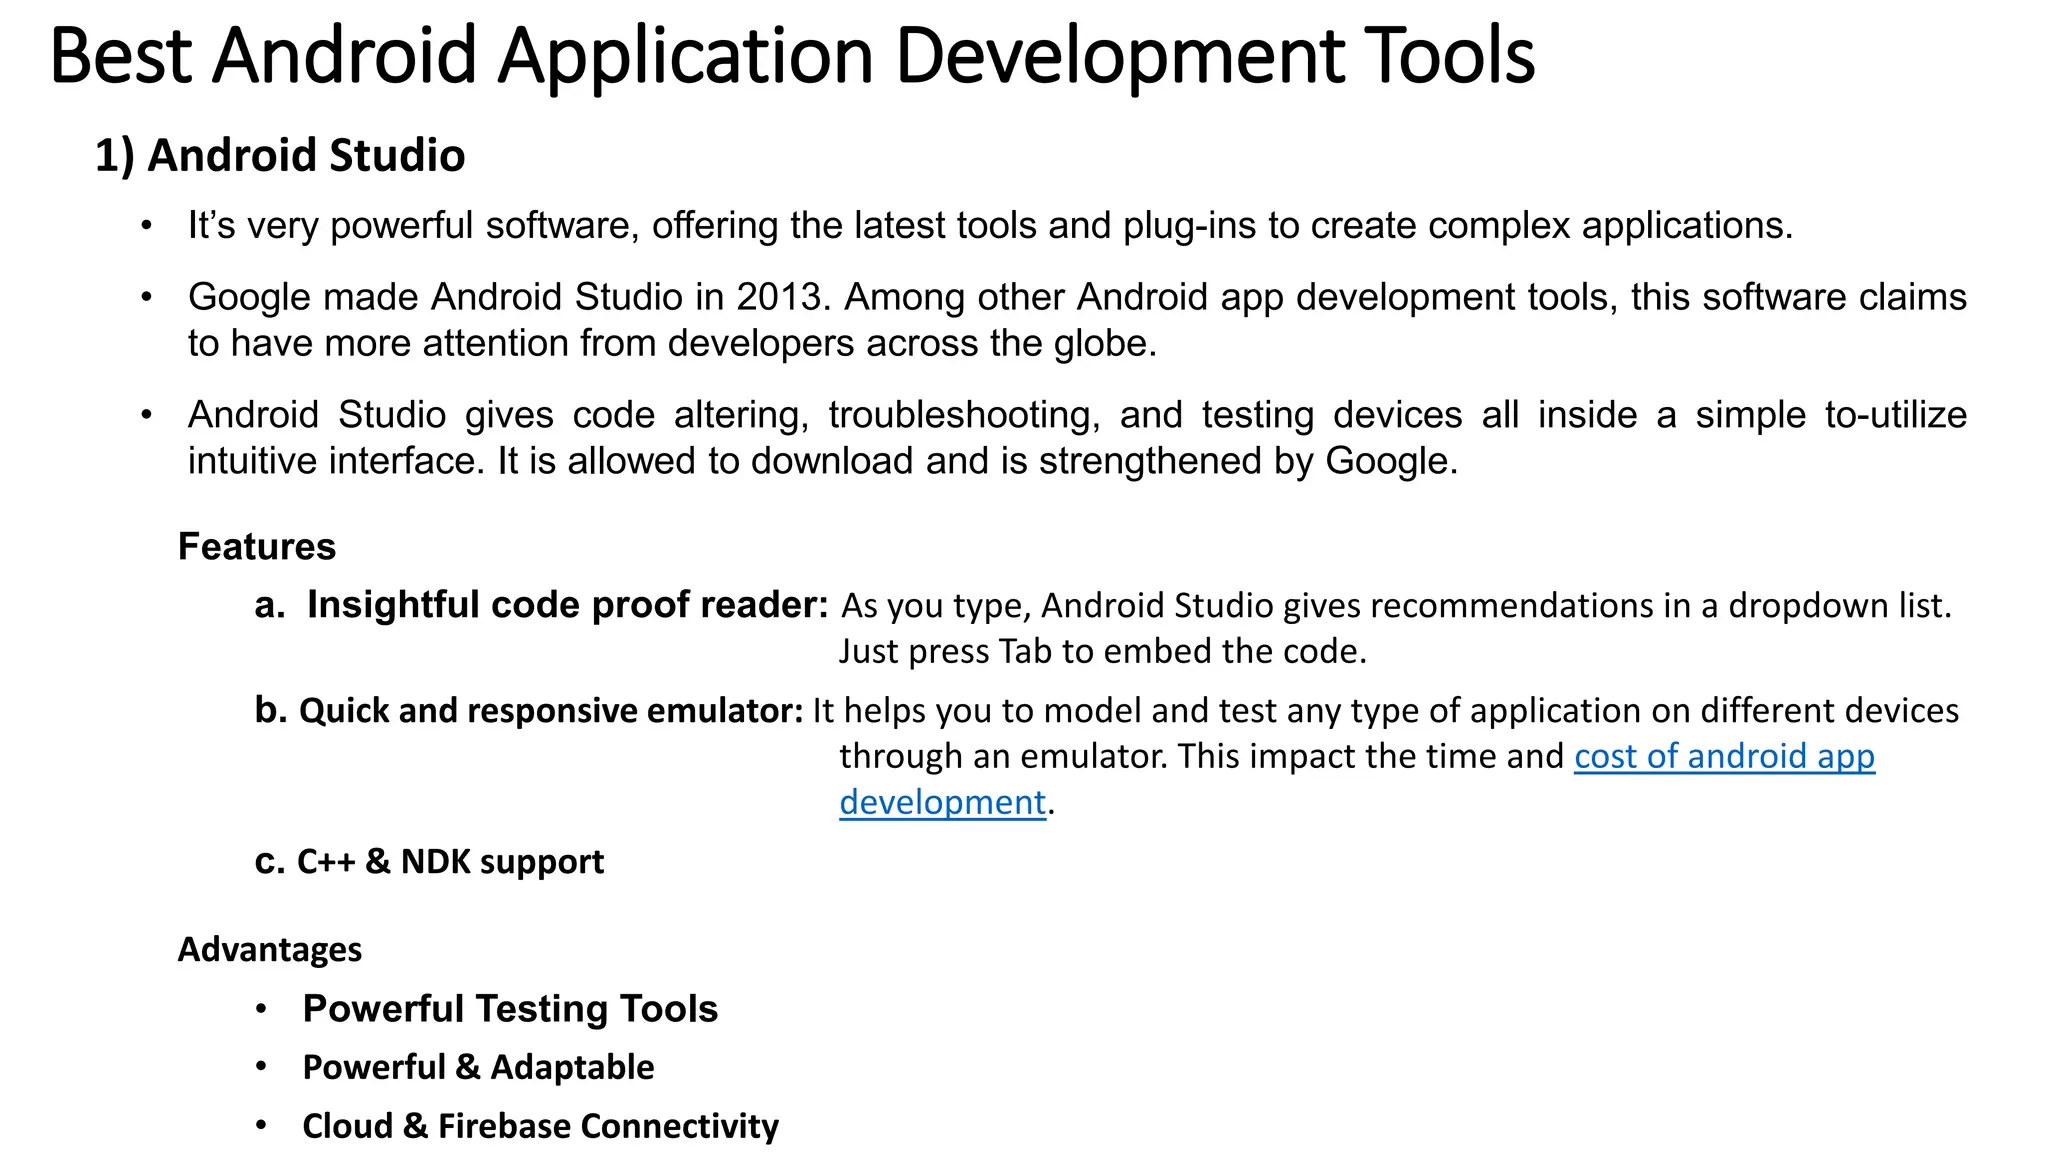Click bullet starting 'Google made Android Studio in 2013'
Viewport: 2048px width, 1152px height.
click(1077, 320)
